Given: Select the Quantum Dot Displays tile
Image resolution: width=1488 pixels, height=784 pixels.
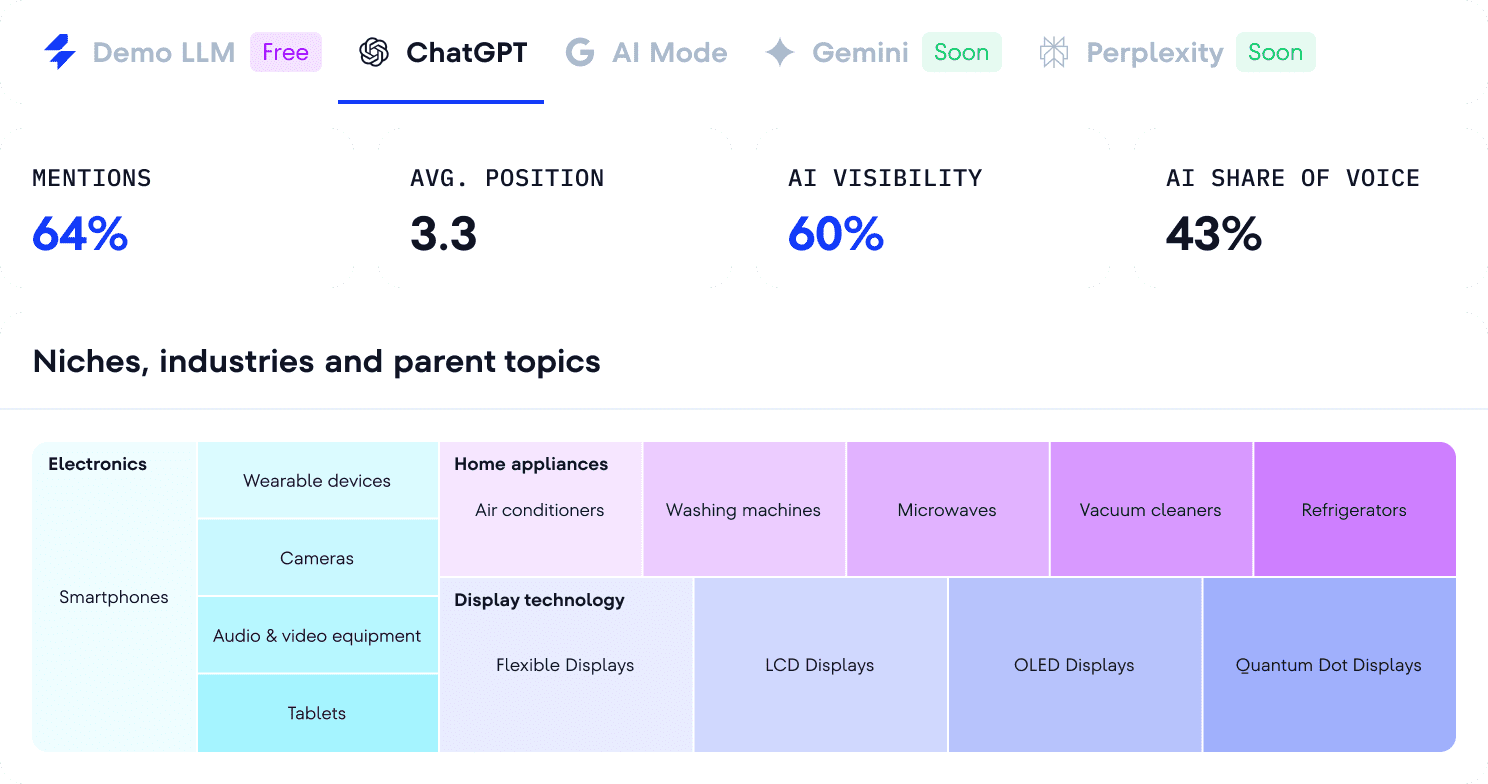Looking at the screenshot, I should [1329, 665].
